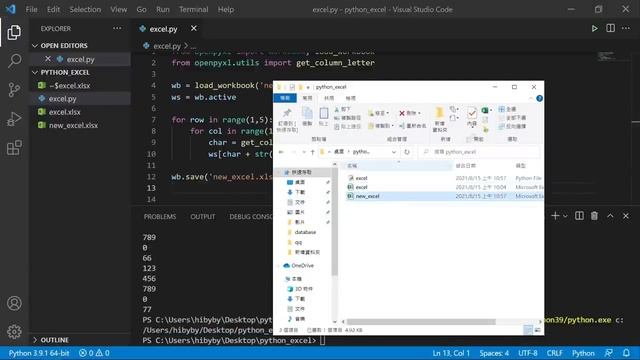Open the address bar history dropdown in File Explorer
The image size is (640, 360).
click(x=394, y=152)
